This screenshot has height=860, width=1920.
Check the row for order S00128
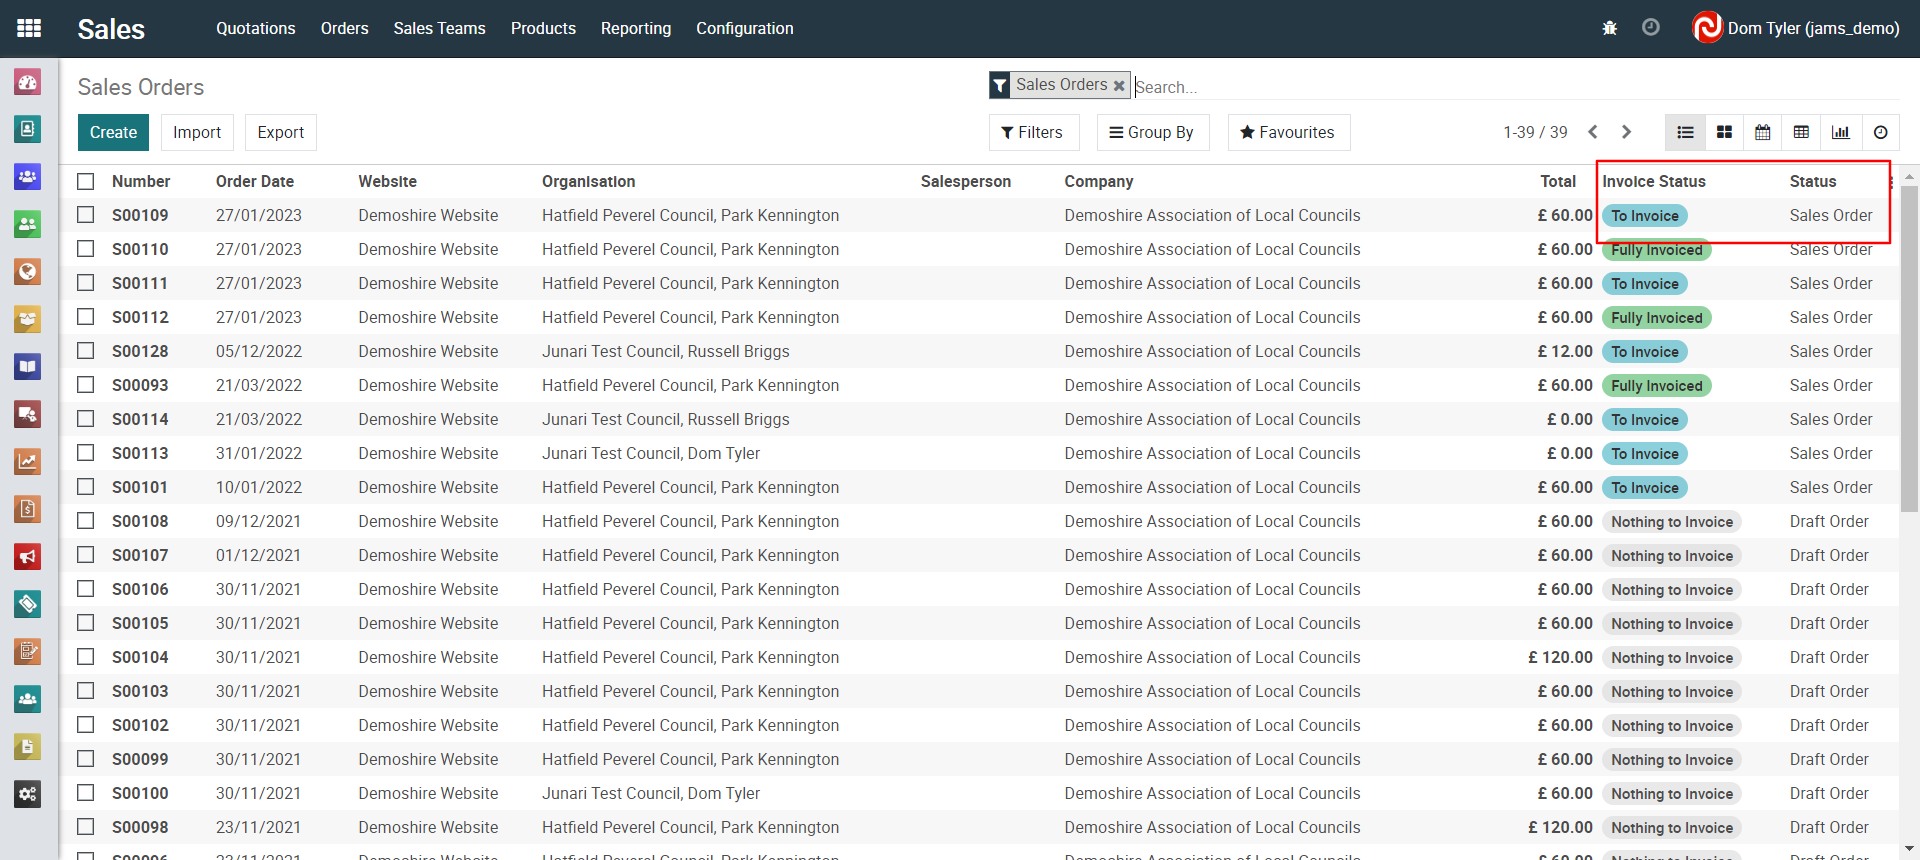click(x=86, y=351)
